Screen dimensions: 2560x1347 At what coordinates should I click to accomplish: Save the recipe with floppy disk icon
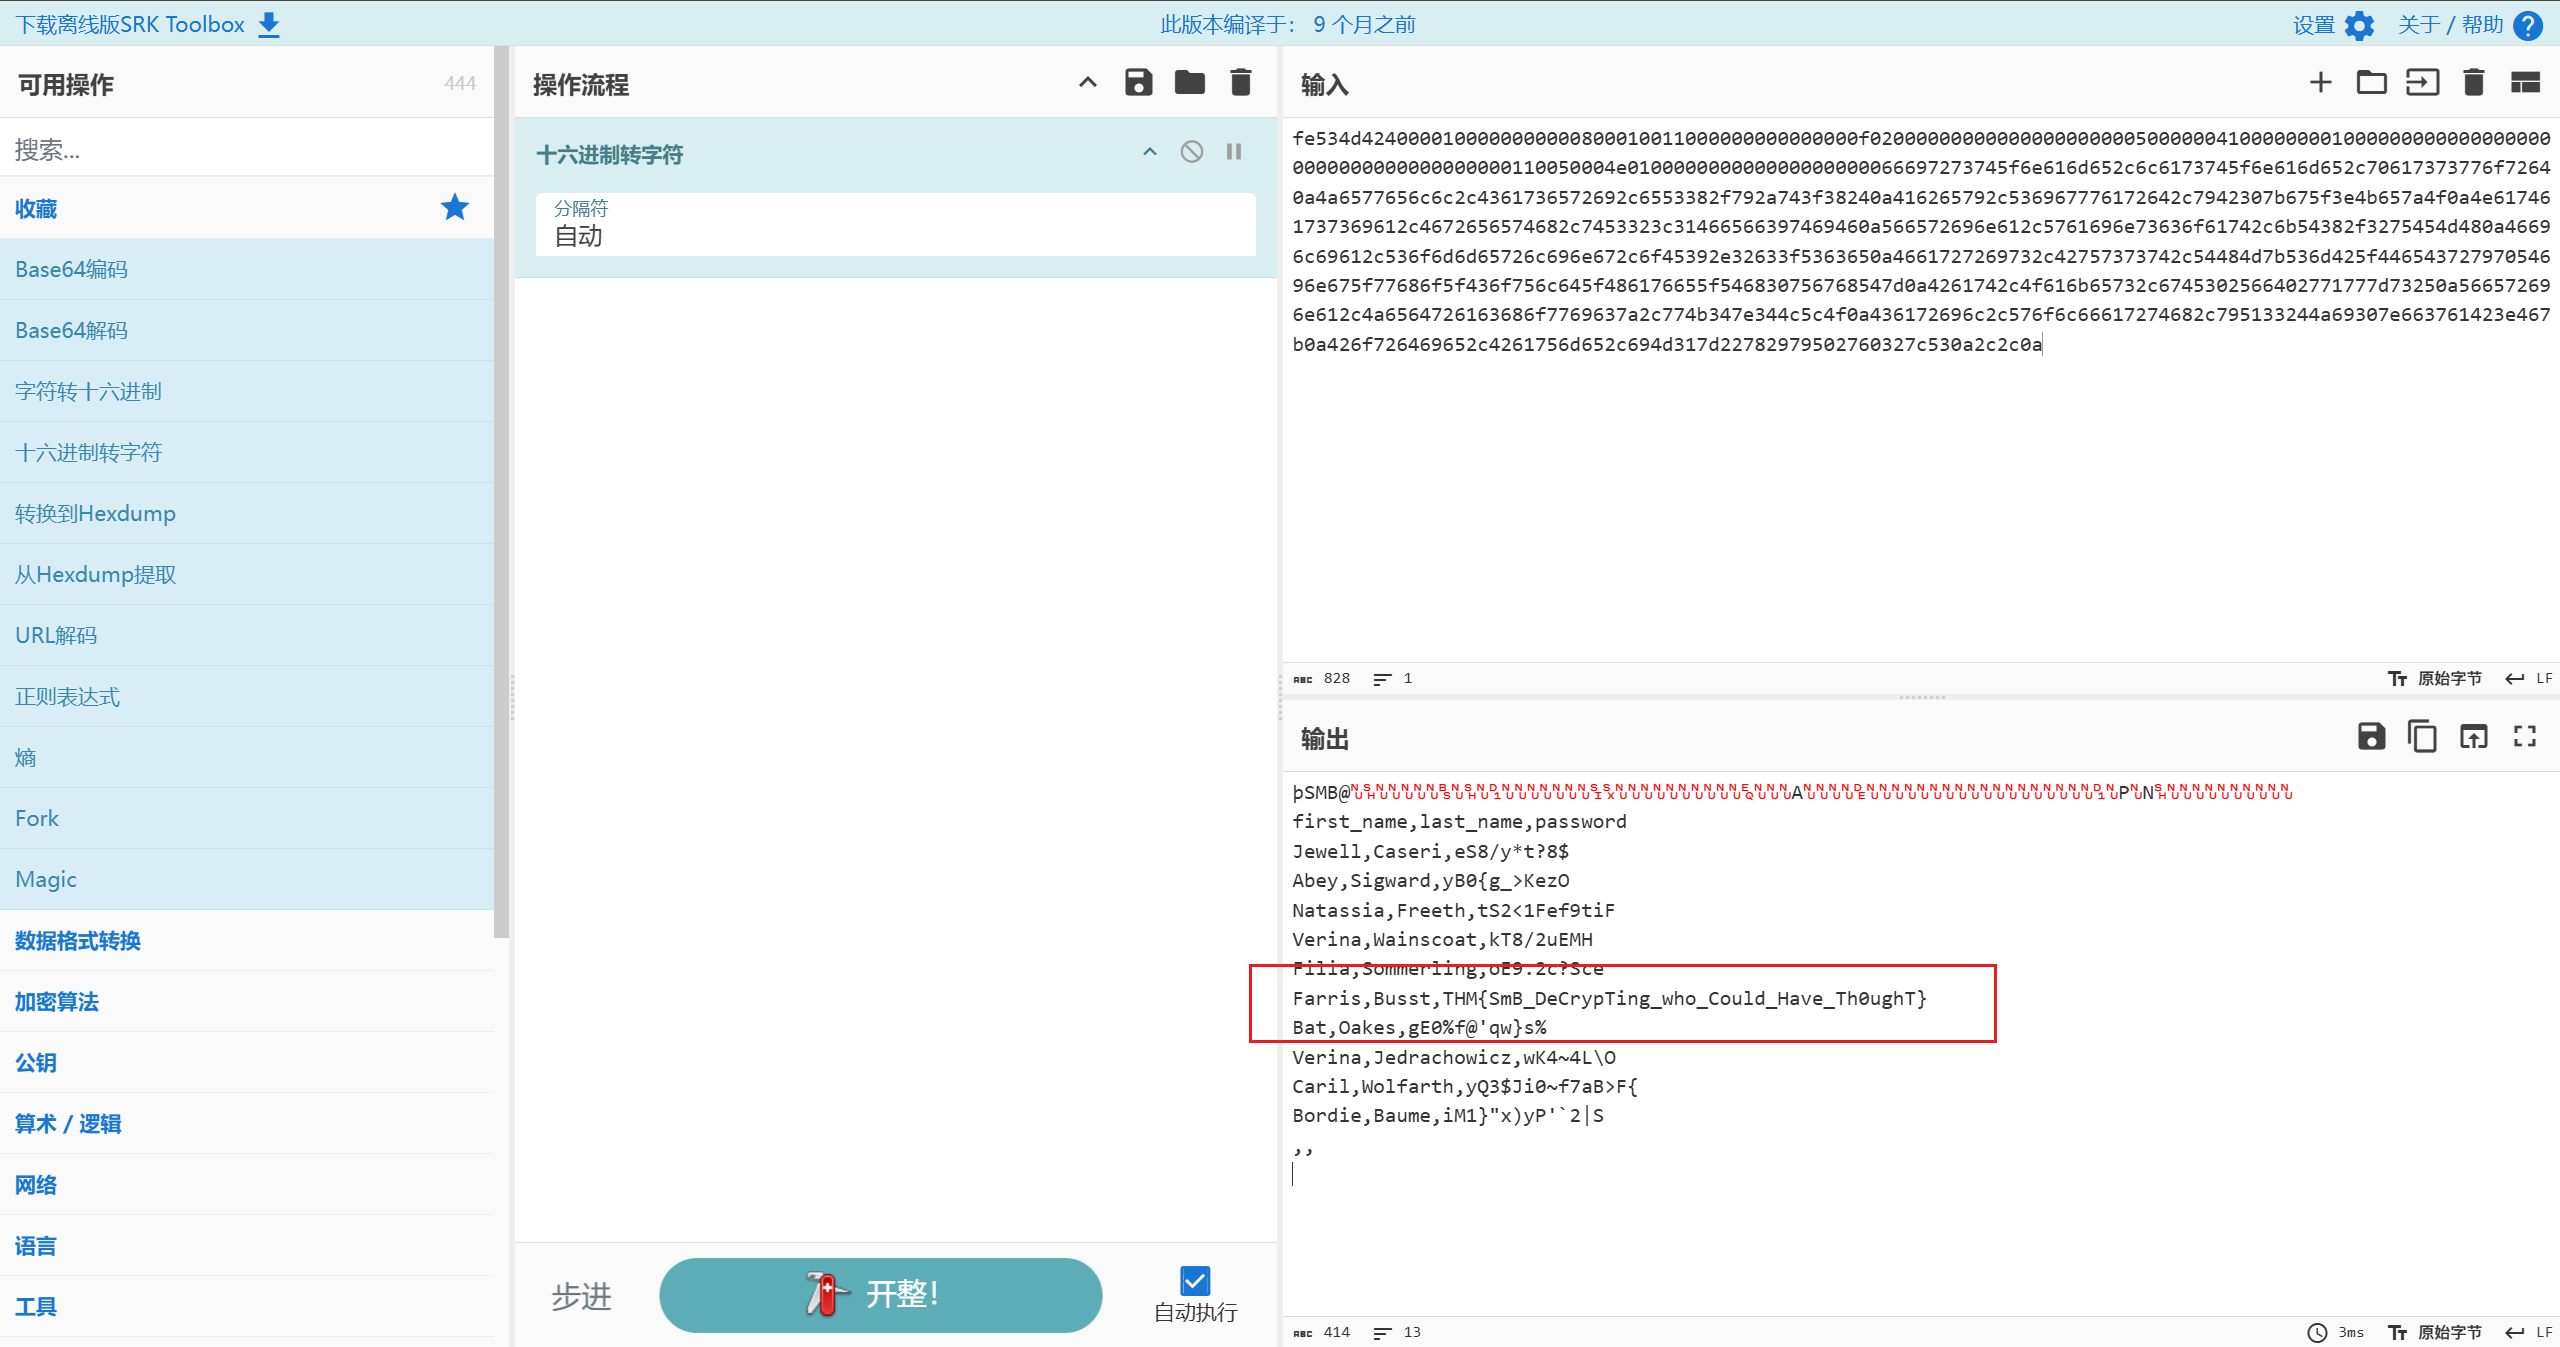pos(1138,83)
